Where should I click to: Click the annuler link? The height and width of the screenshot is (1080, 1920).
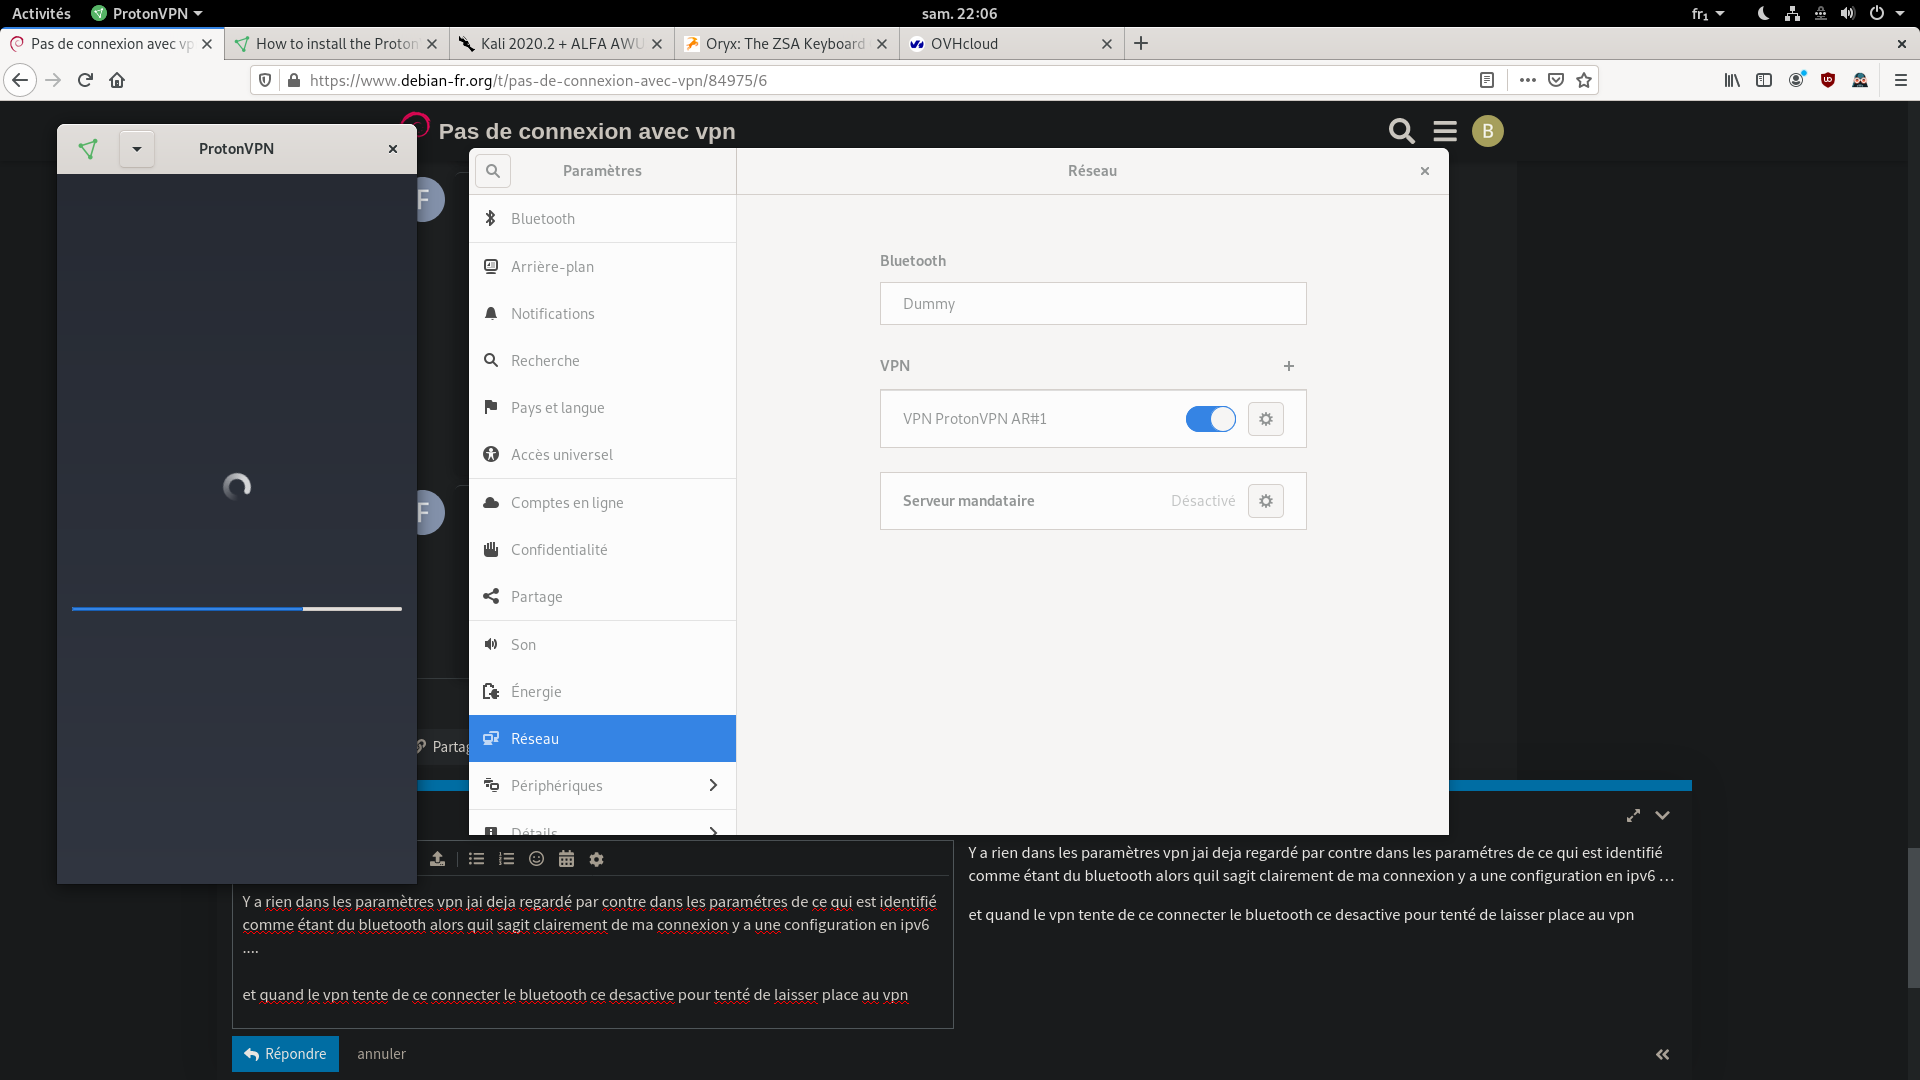(381, 1054)
